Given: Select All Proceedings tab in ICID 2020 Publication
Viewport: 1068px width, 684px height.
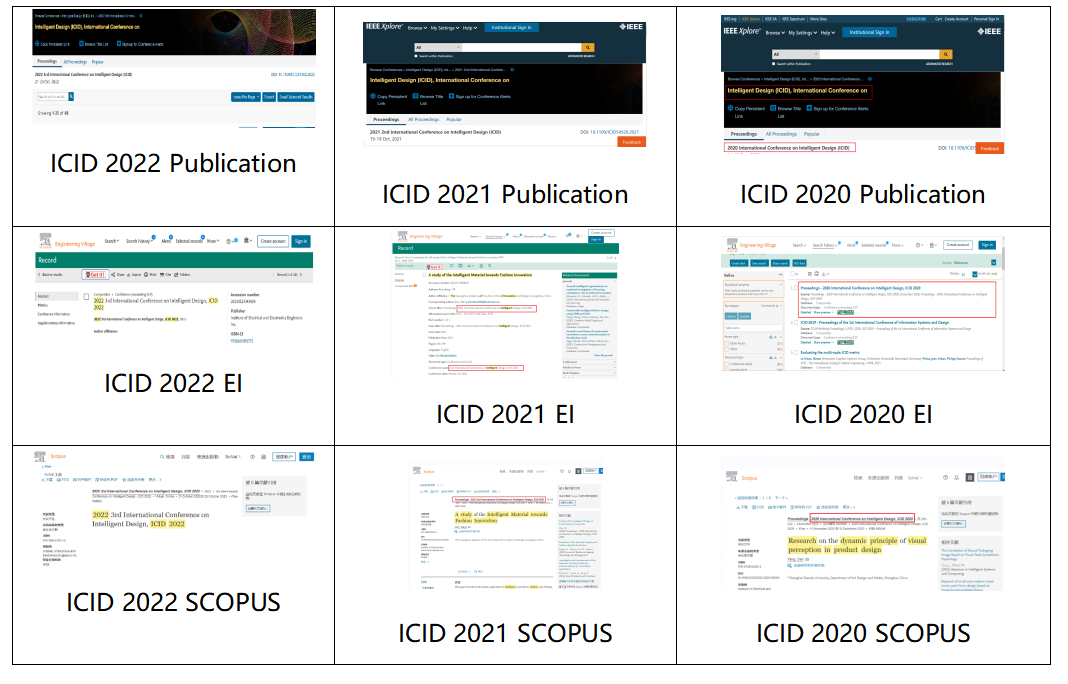Looking at the screenshot, I should pyautogui.click(x=781, y=134).
